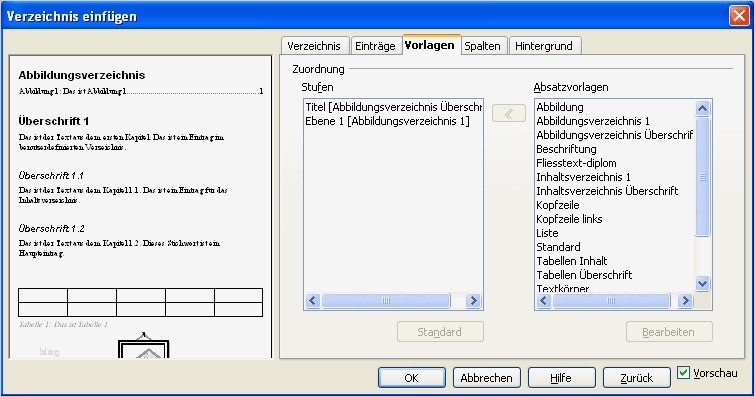Click the Bearbeiten button

[669, 332]
